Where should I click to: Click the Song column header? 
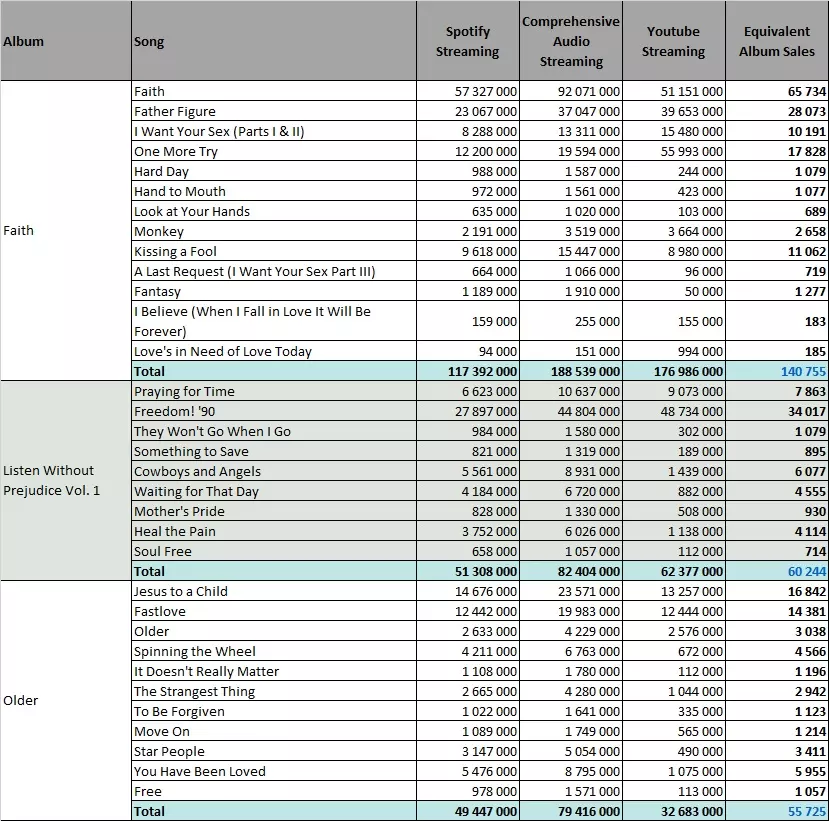click(274, 41)
